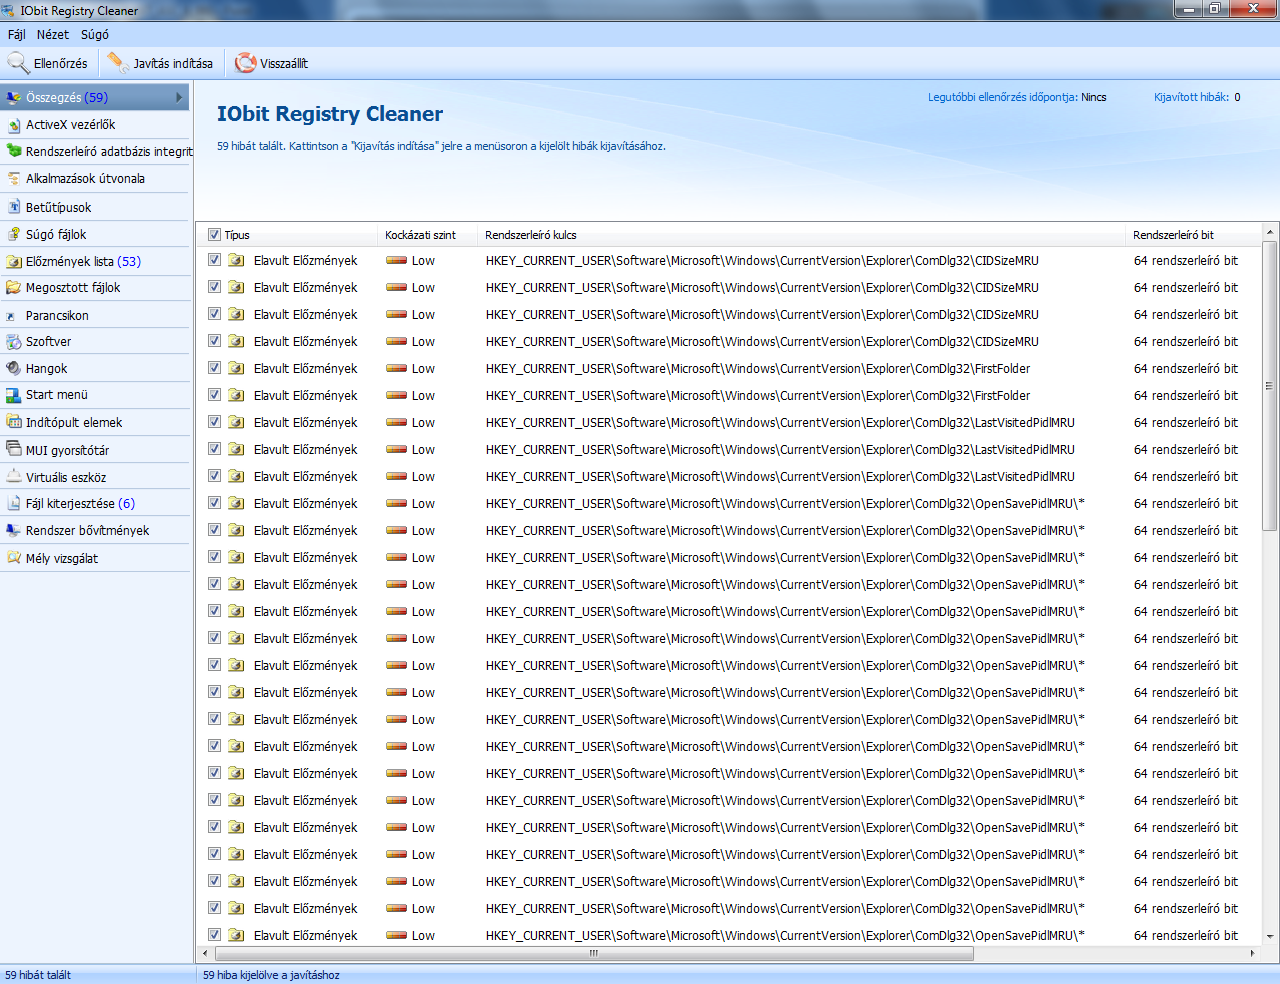This screenshot has height=984, width=1280.
Task: Click the IObit Registry Cleaner title bar icon
Action: 9,11
